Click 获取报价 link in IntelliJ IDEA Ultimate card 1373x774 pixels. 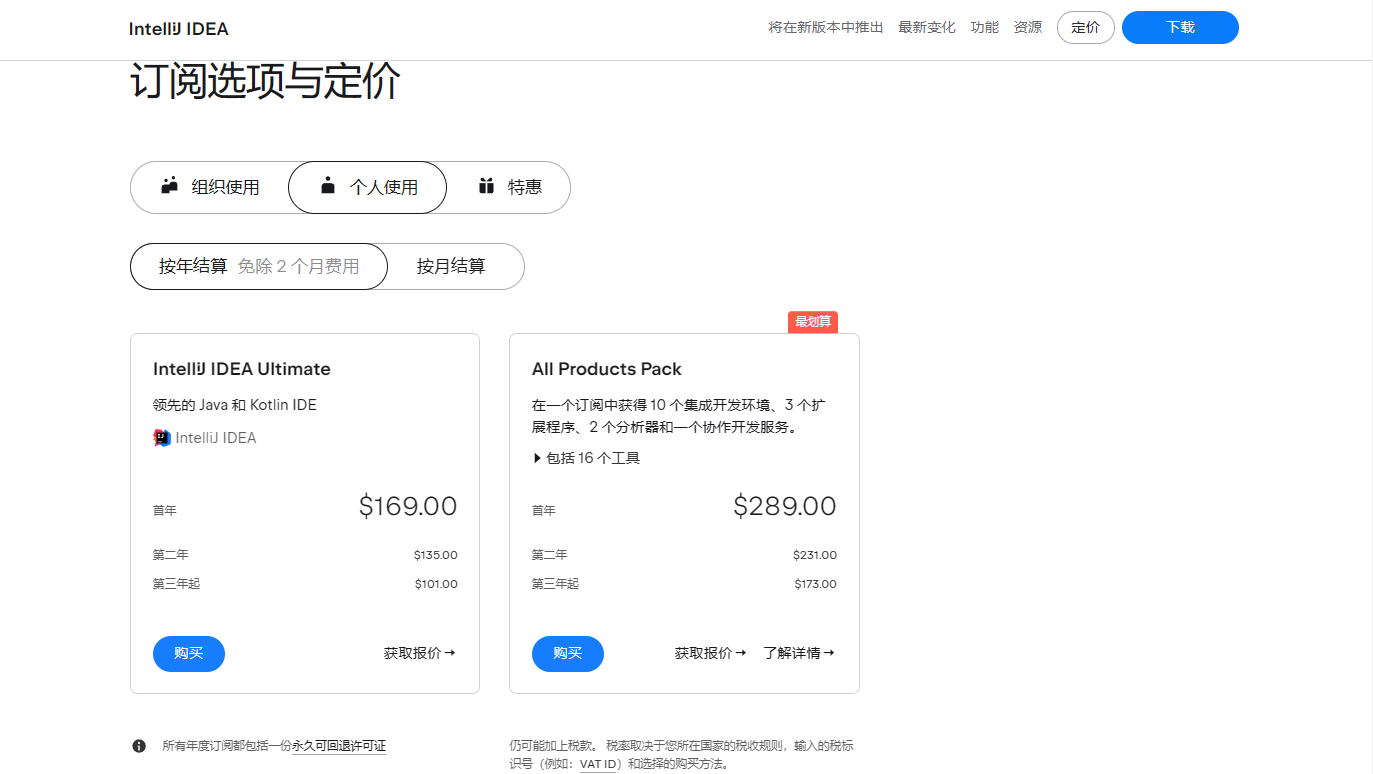420,653
